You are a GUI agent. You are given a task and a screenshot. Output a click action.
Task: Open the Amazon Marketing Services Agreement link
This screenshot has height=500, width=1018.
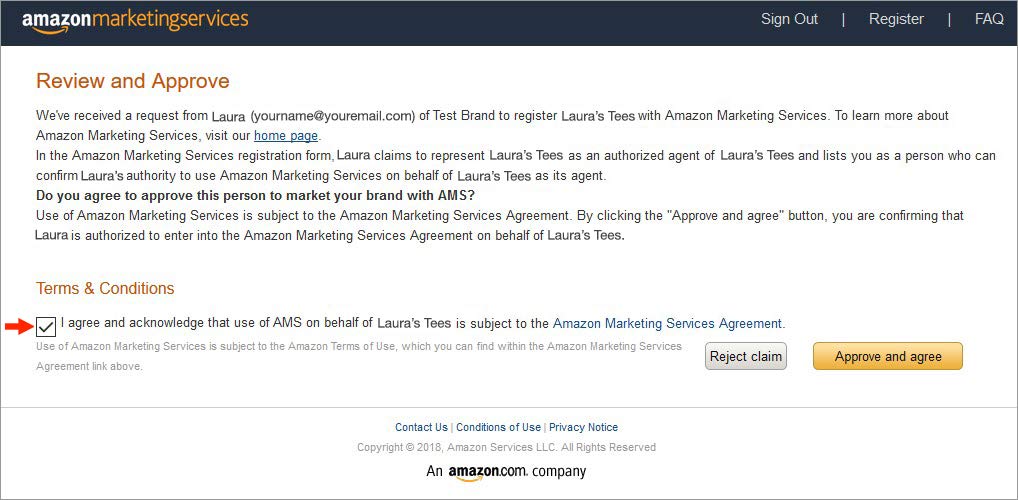667,323
